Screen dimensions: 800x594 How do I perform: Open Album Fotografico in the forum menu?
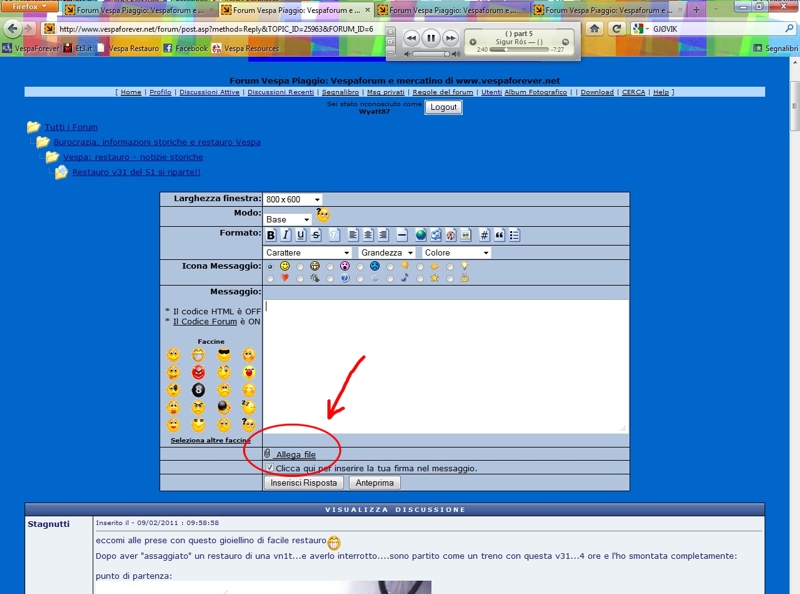pos(536,92)
